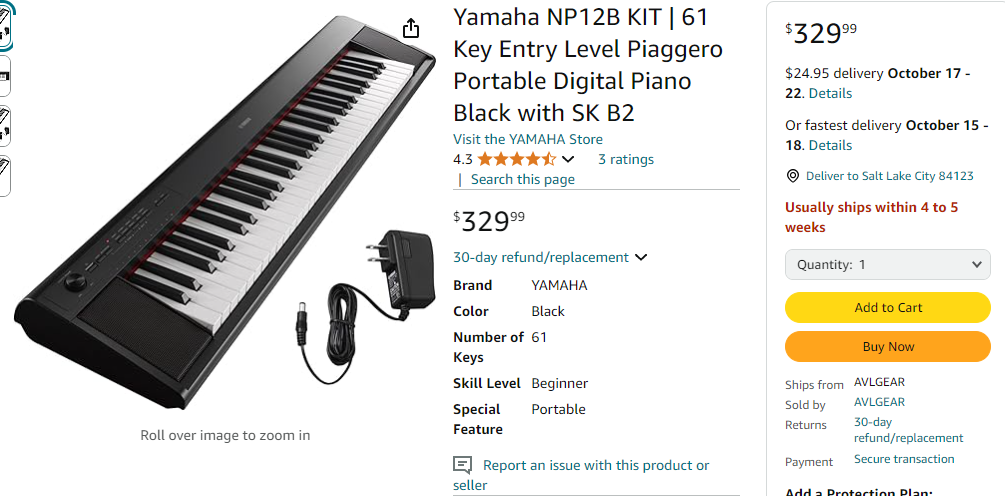Open the Quantity dropdown
Screen dimensions: 1005x496
click(x=888, y=265)
